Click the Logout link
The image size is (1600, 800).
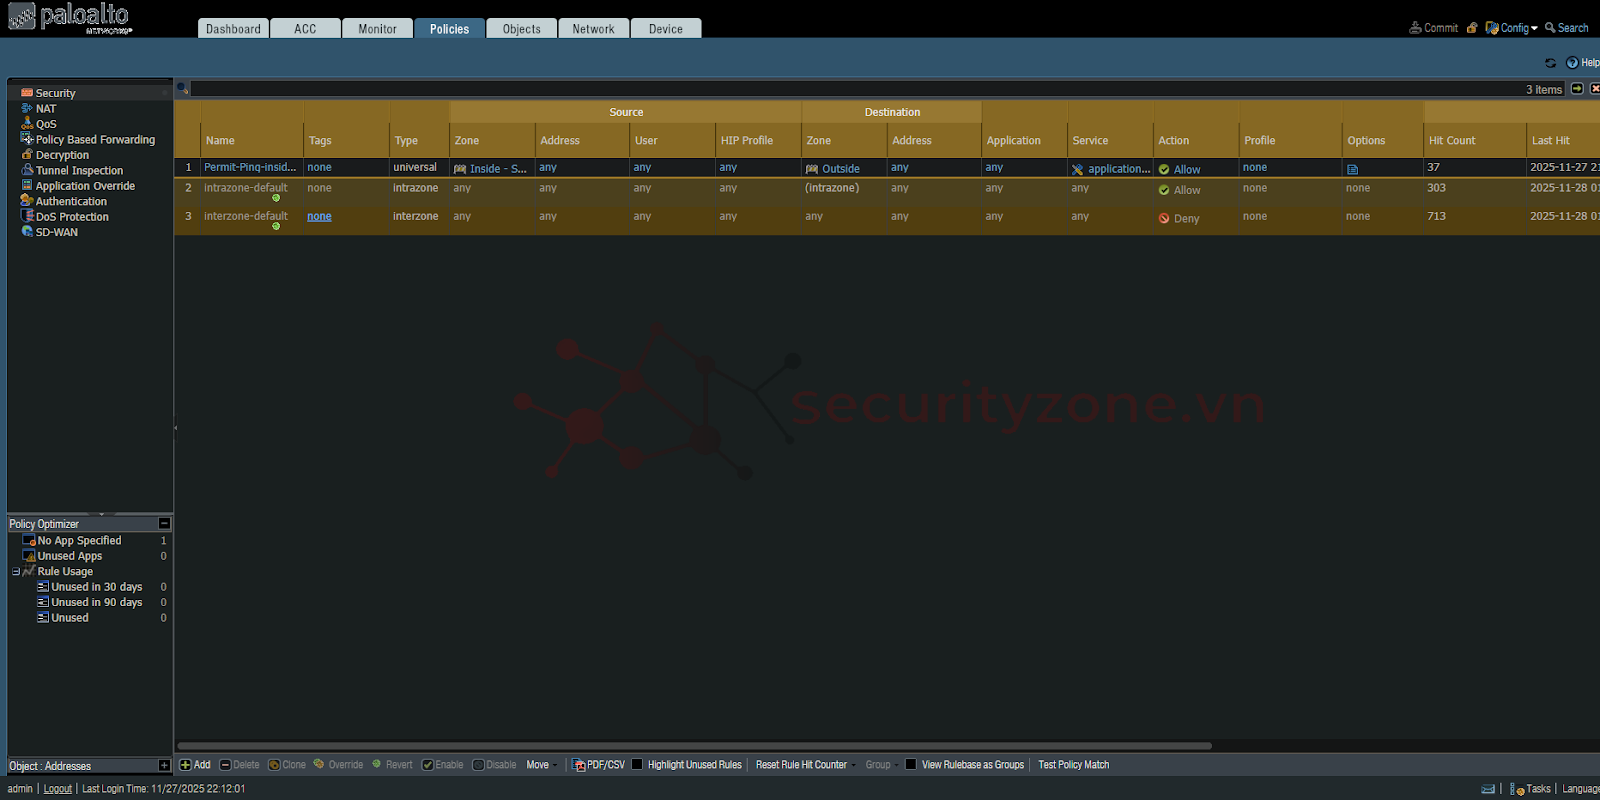coord(58,789)
